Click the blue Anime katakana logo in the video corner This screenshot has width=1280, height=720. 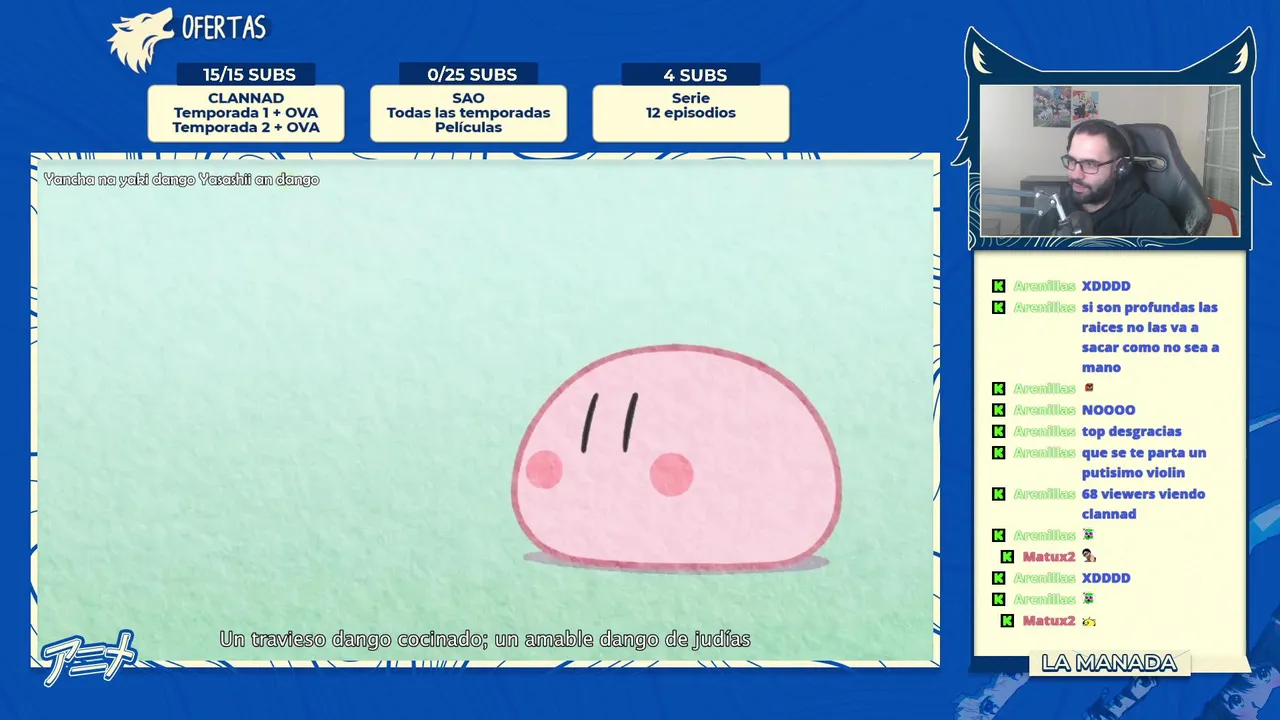point(88,657)
